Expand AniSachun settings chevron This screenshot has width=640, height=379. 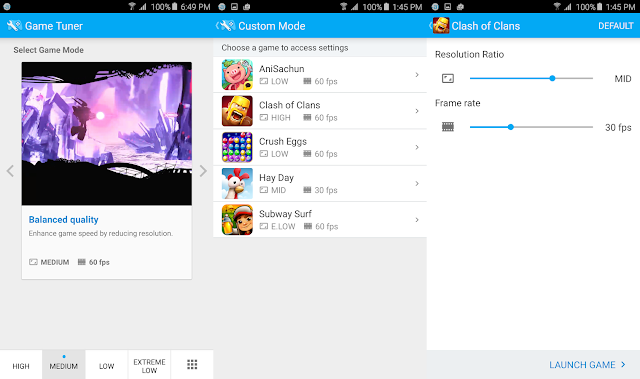tap(417, 75)
